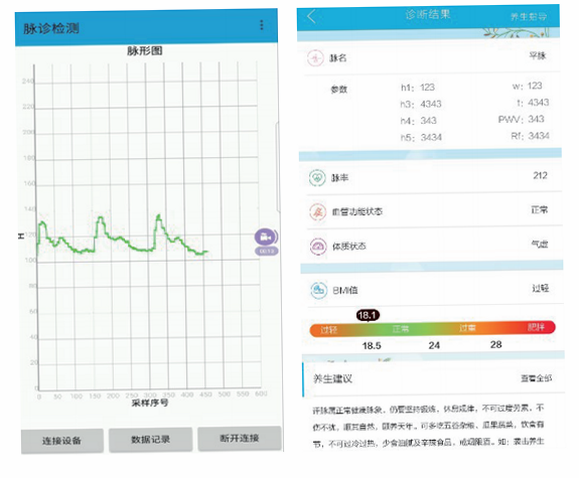
Task: Click the 过轻 segment of BMI bar
Action: pyautogui.click(x=329, y=330)
